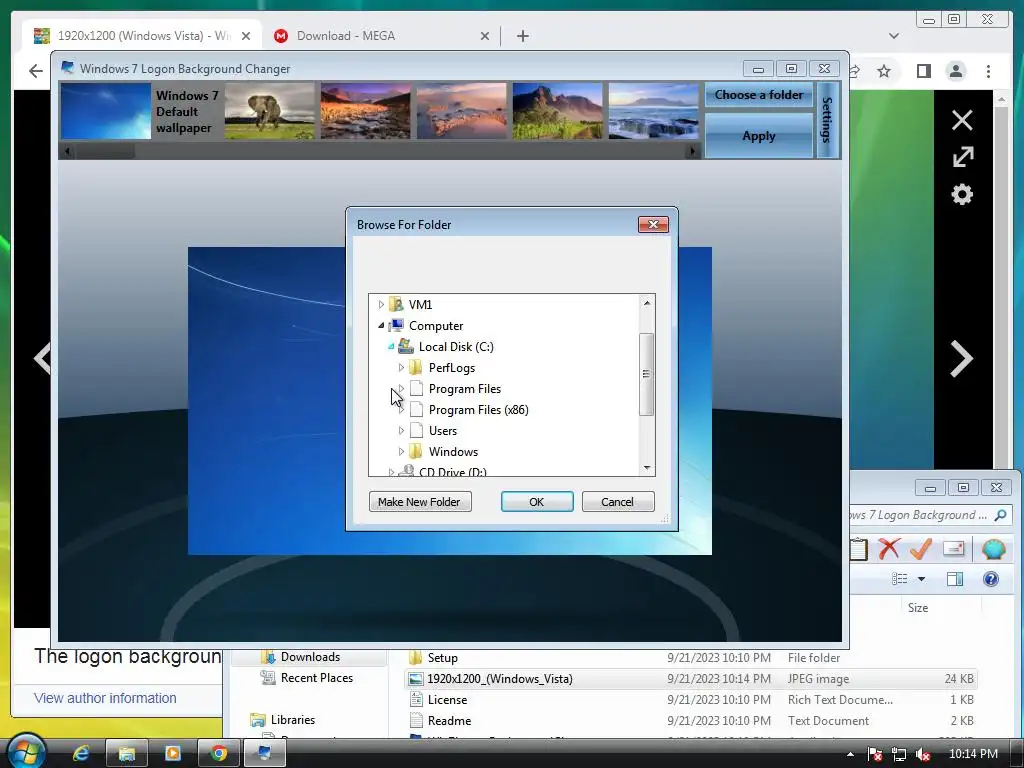Click the Apply button
Screen dimensions: 1024x768
[x=759, y=136]
